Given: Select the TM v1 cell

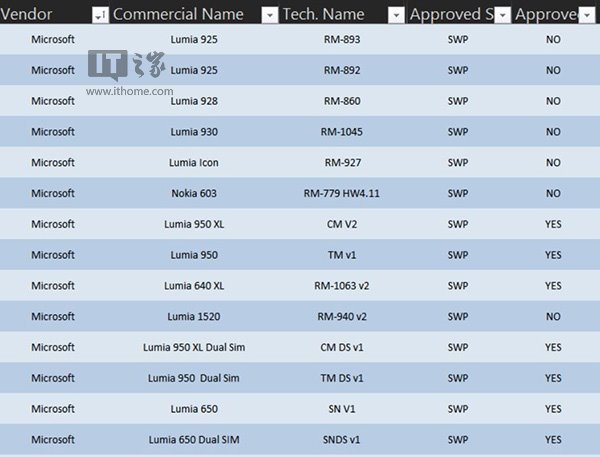Looking at the screenshot, I should (342, 255).
